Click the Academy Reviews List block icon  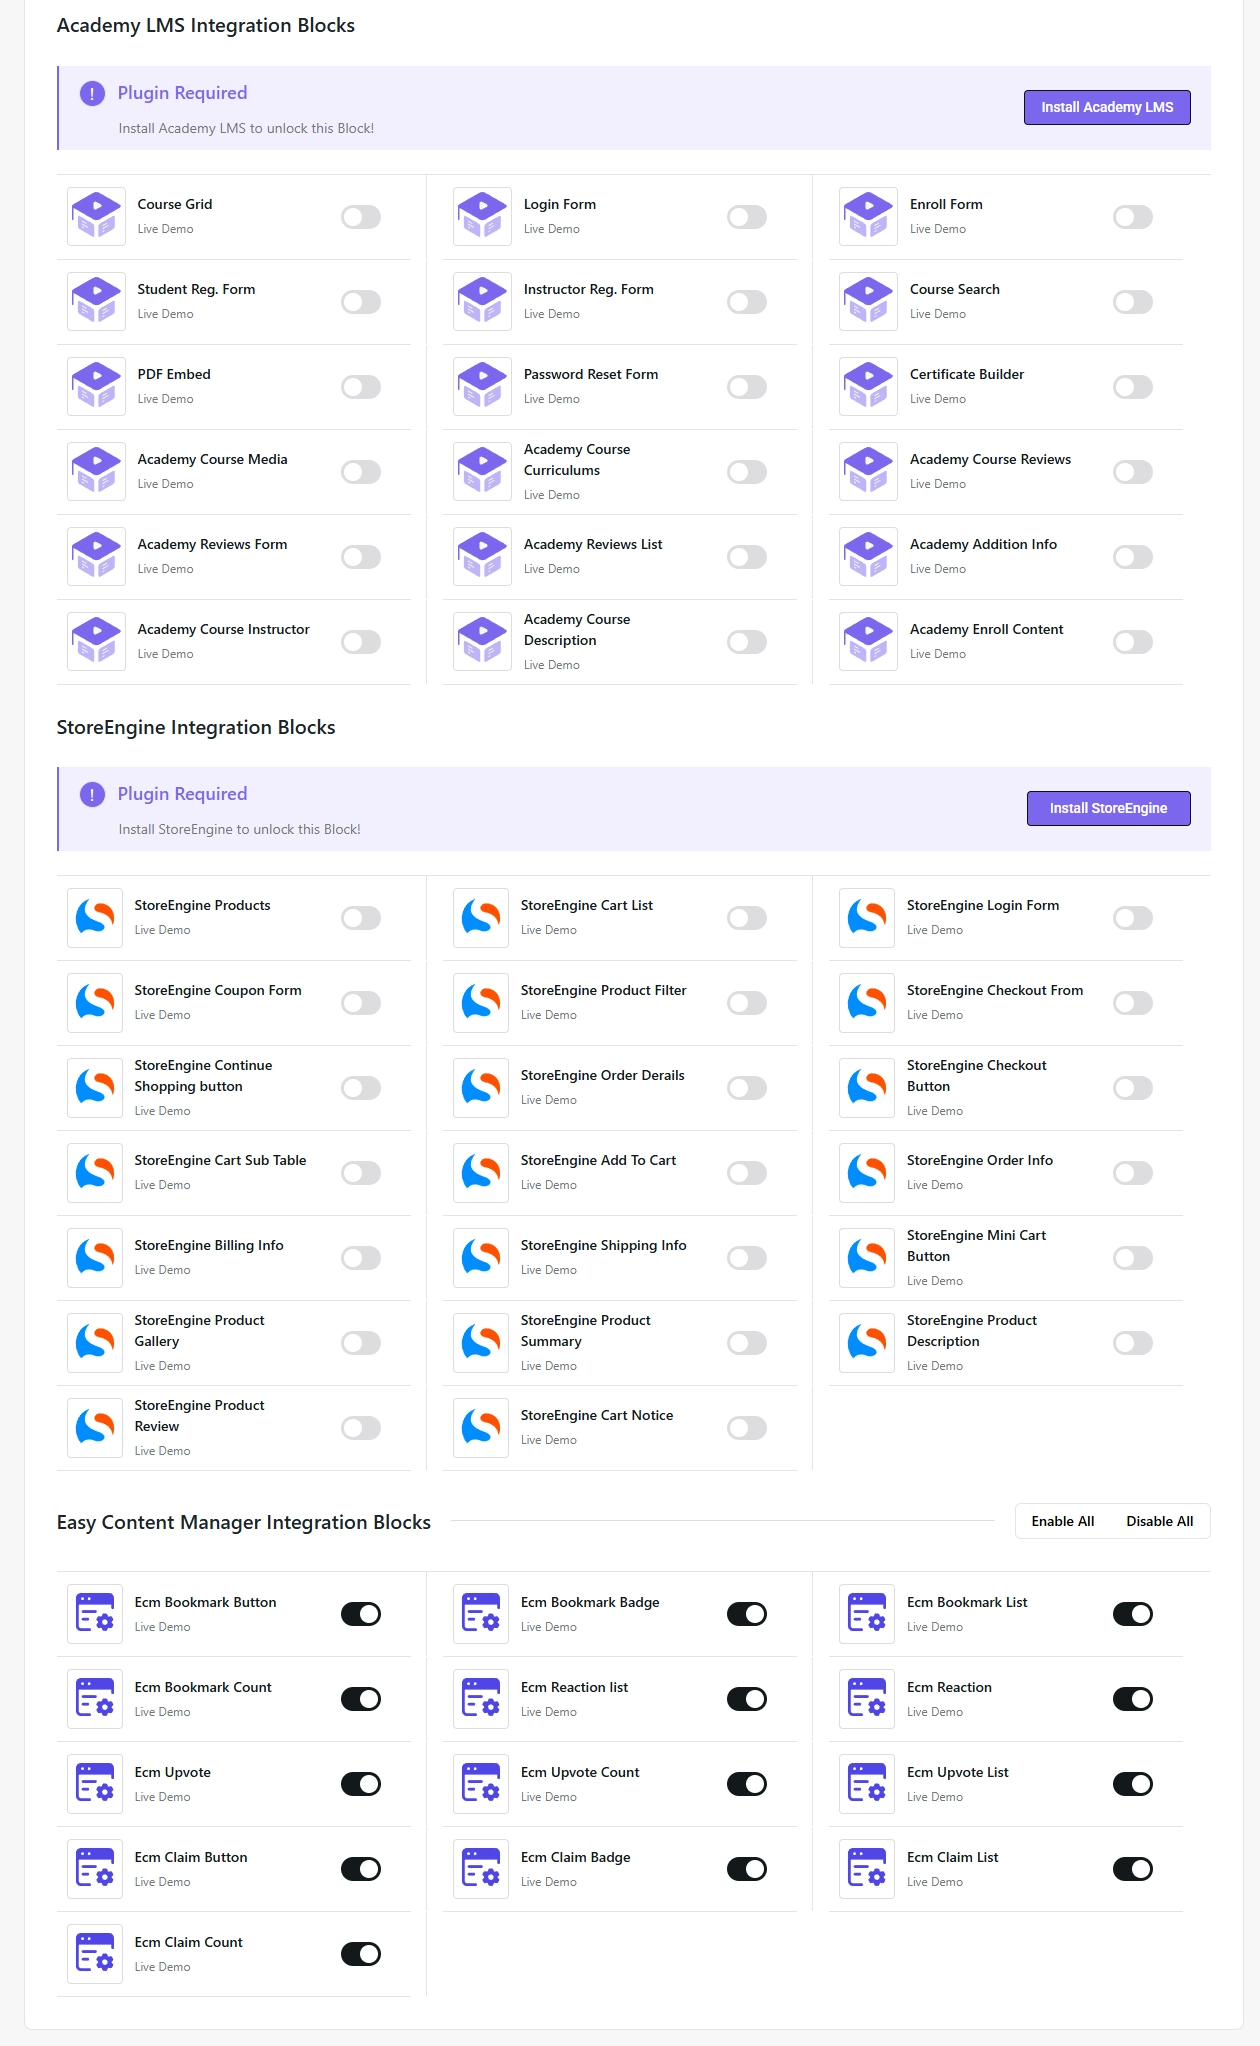click(x=482, y=556)
